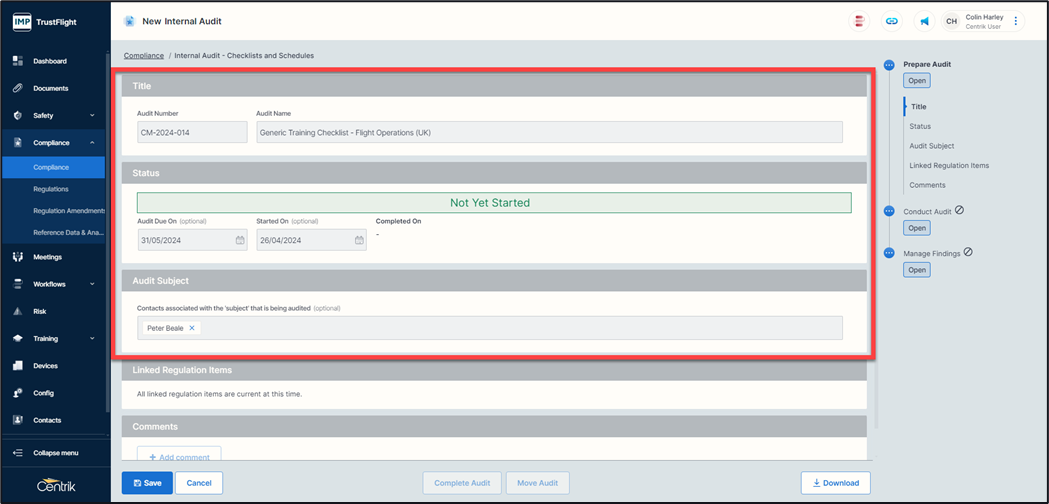Click the Risk triangle icon
This screenshot has width=1049, height=504.
pyautogui.click(x=18, y=311)
